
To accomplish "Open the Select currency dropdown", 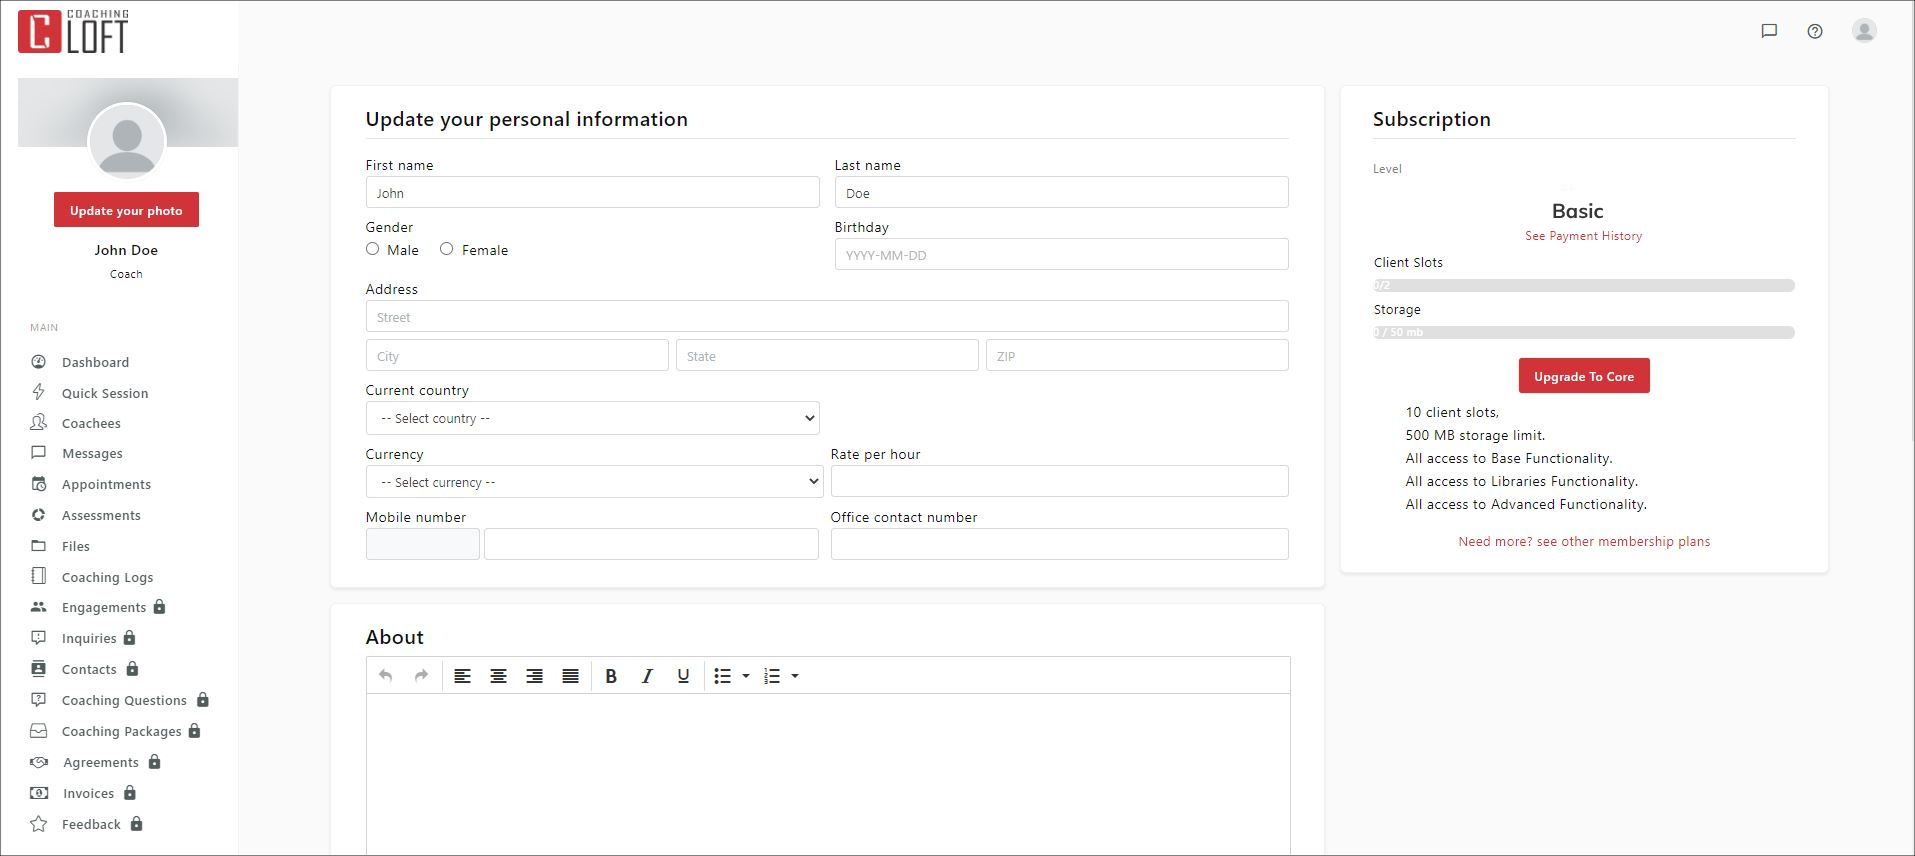I will (x=594, y=482).
